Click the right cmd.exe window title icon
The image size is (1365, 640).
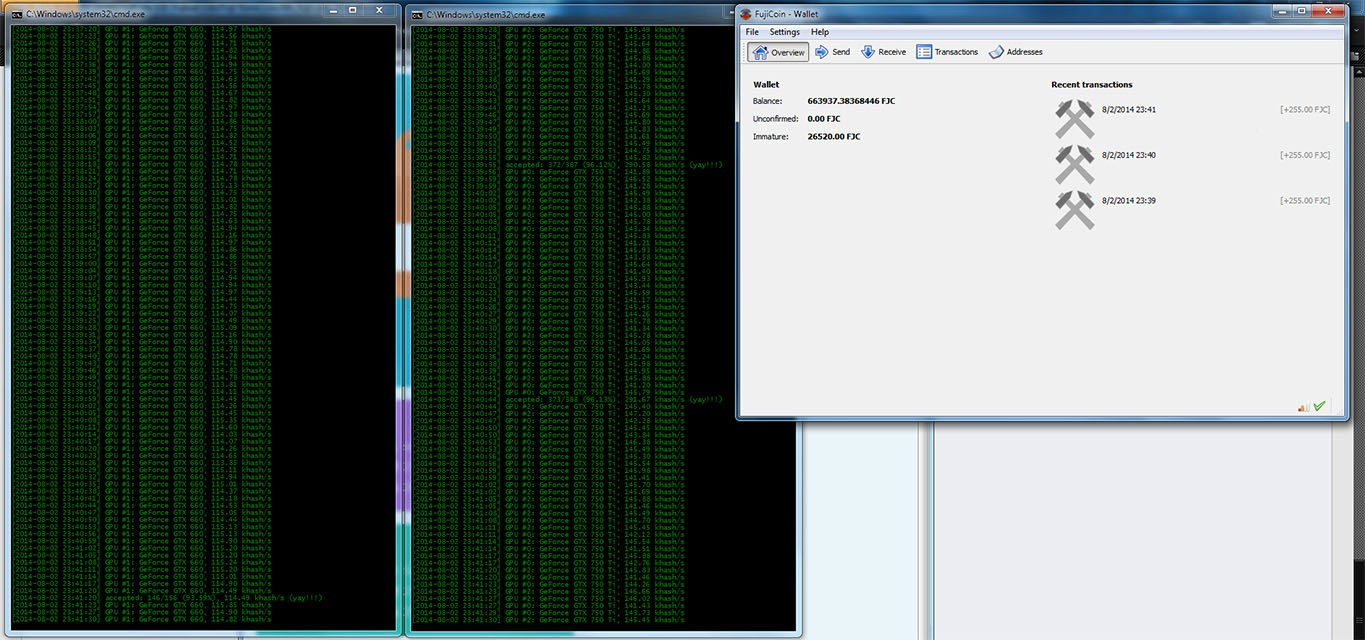click(x=417, y=15)
